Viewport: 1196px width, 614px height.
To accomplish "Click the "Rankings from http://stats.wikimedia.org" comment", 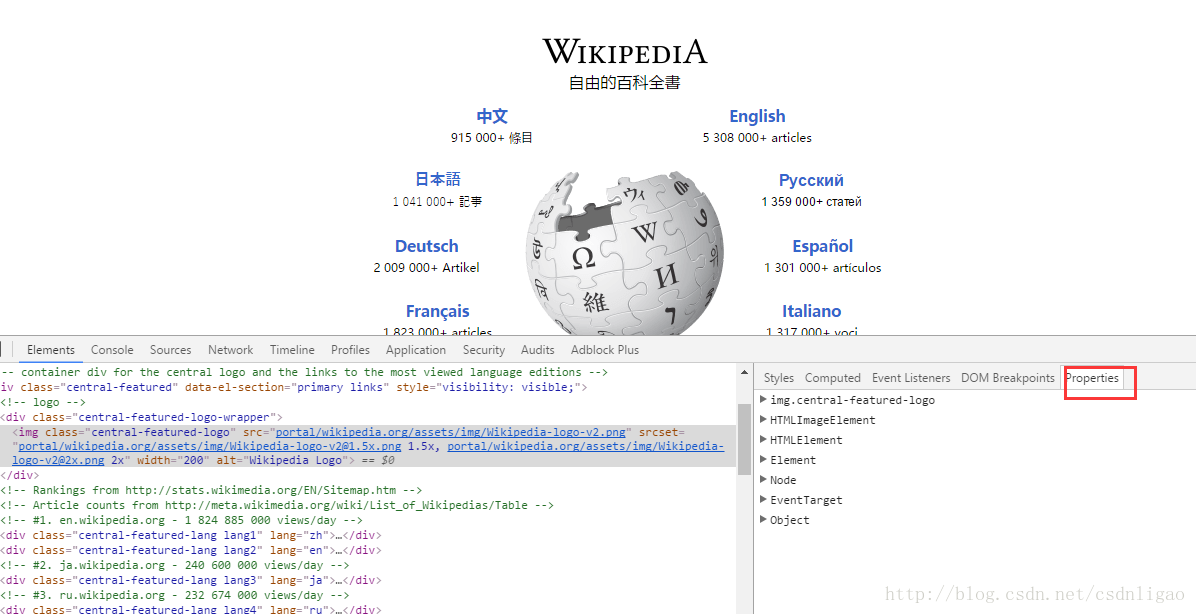I will click(x=211, y=490).
